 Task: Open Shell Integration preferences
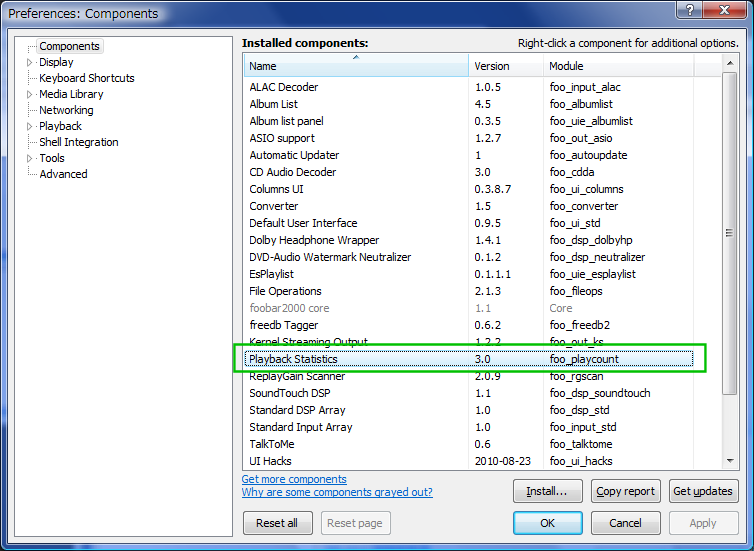pos(79,142)
